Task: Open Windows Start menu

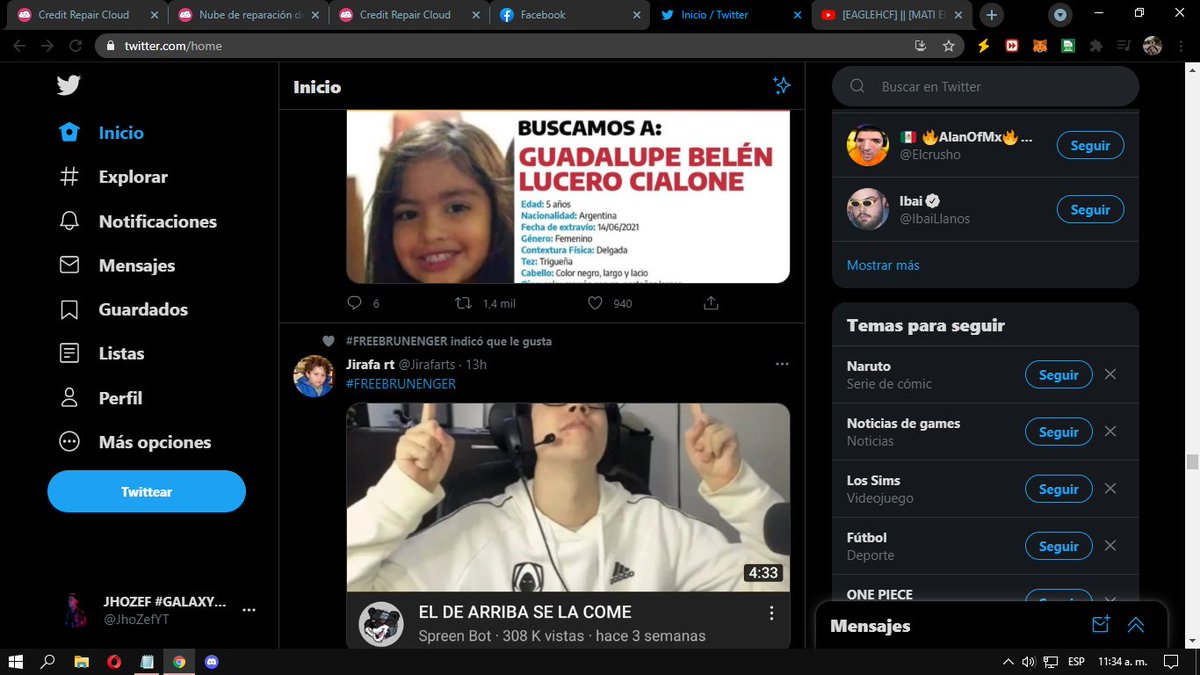Action: tap(16, 662)
